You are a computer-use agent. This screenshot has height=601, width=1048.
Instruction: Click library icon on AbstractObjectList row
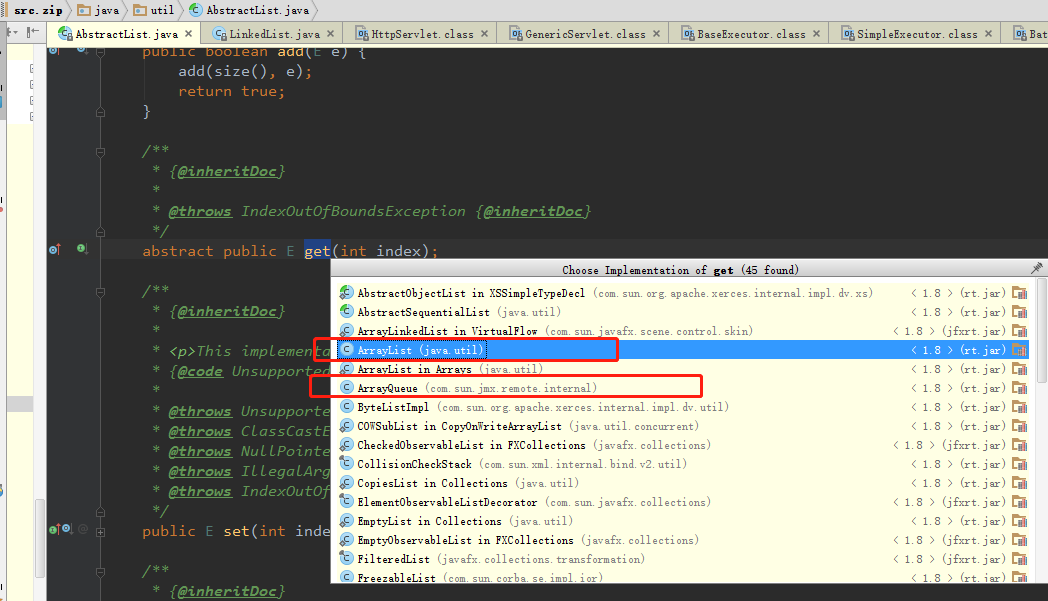click(x=1019, y=293)
